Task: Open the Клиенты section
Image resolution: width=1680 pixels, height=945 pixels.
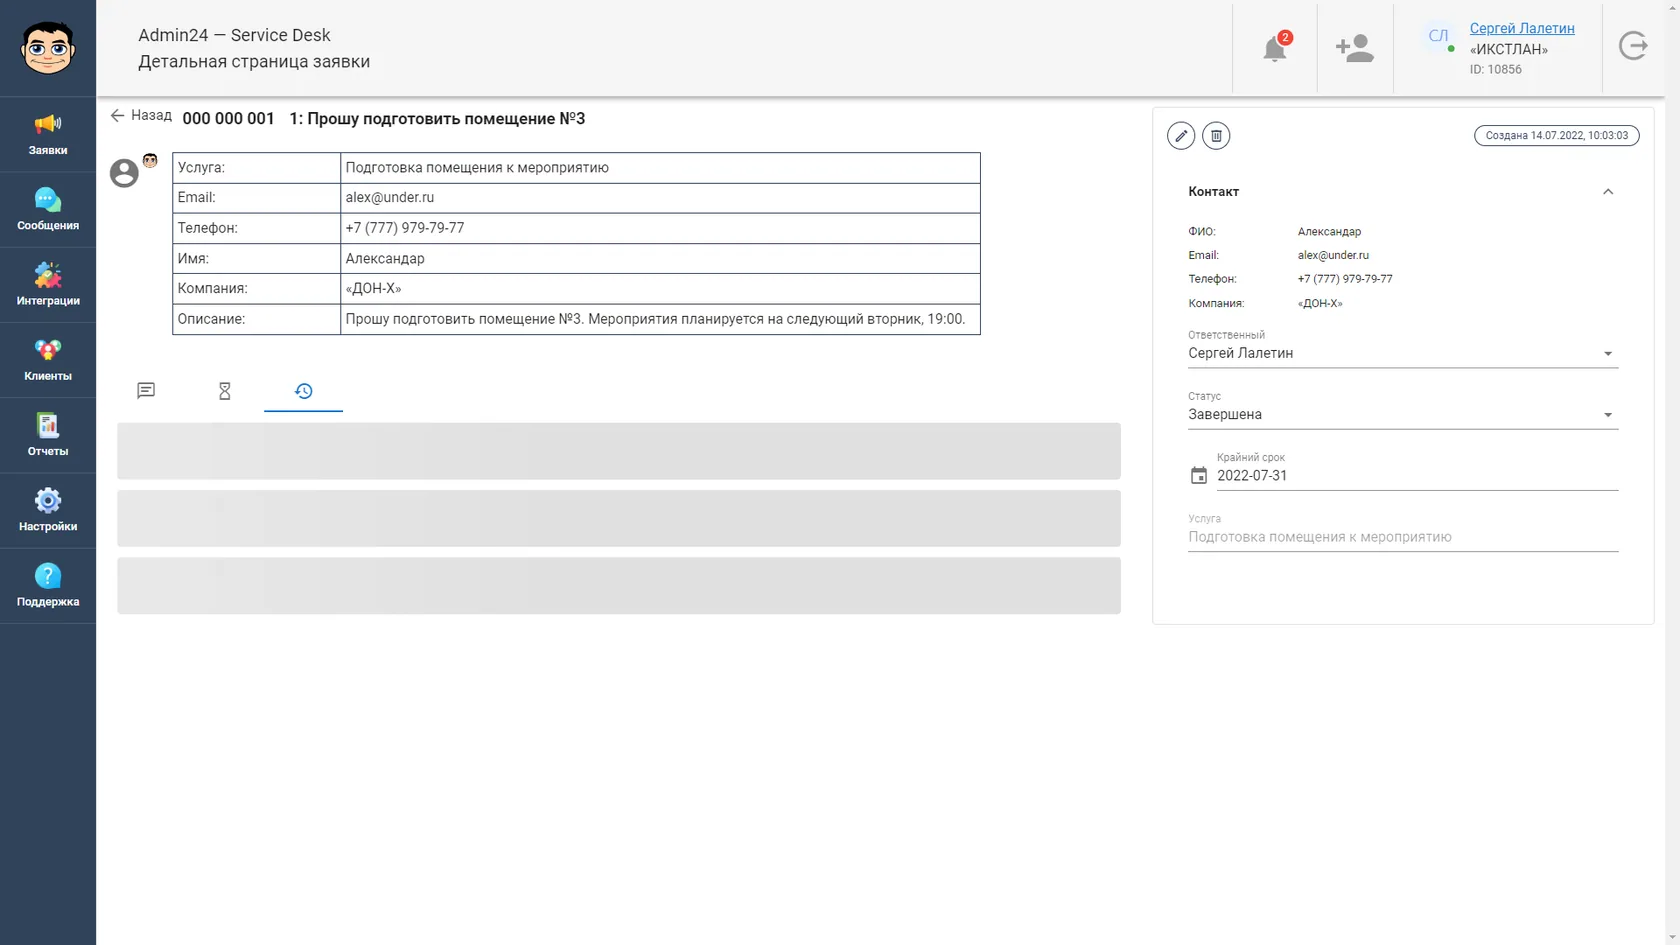Action: (48, 360)
